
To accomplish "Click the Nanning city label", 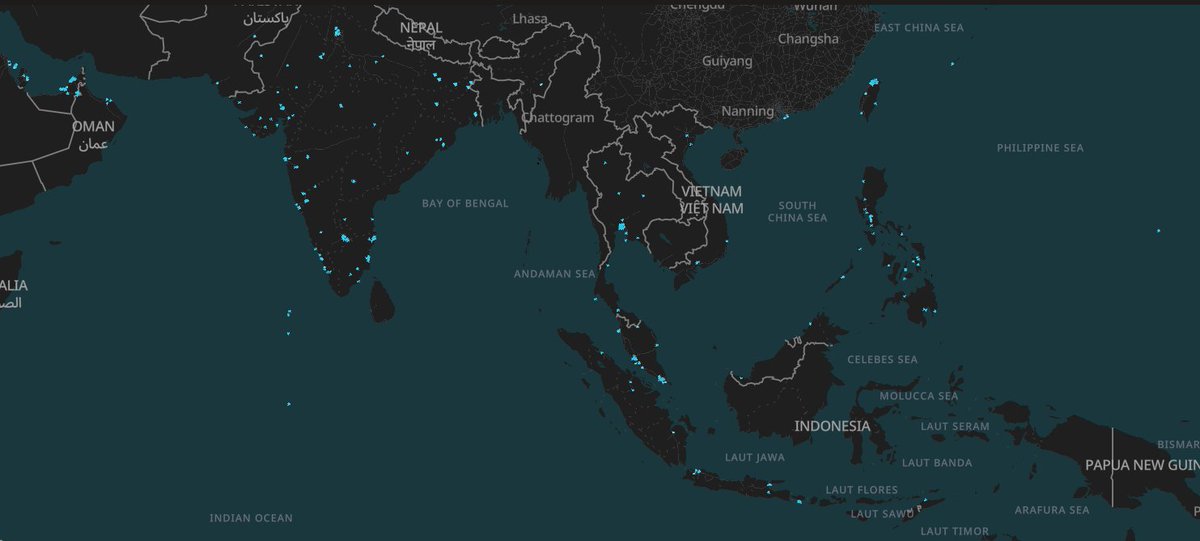I will [747, 111].
